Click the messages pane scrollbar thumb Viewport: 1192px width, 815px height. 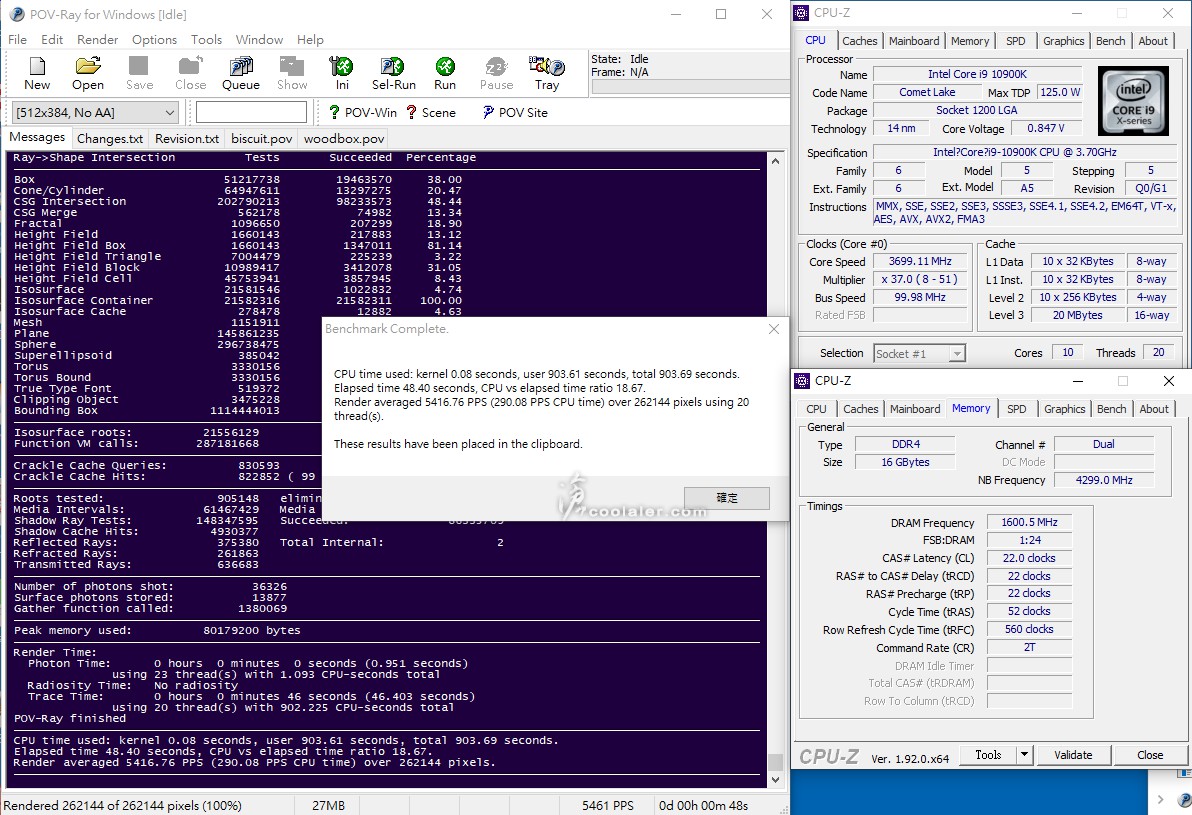pyautogui.click(x=775, y=762)
